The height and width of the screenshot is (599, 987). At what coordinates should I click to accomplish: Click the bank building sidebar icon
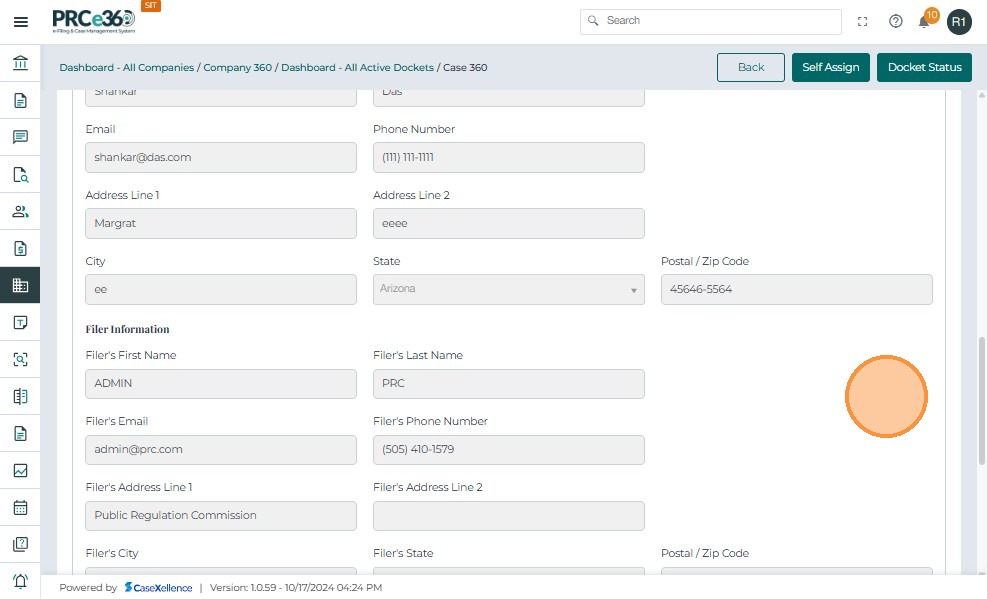[x=20, y=64]
